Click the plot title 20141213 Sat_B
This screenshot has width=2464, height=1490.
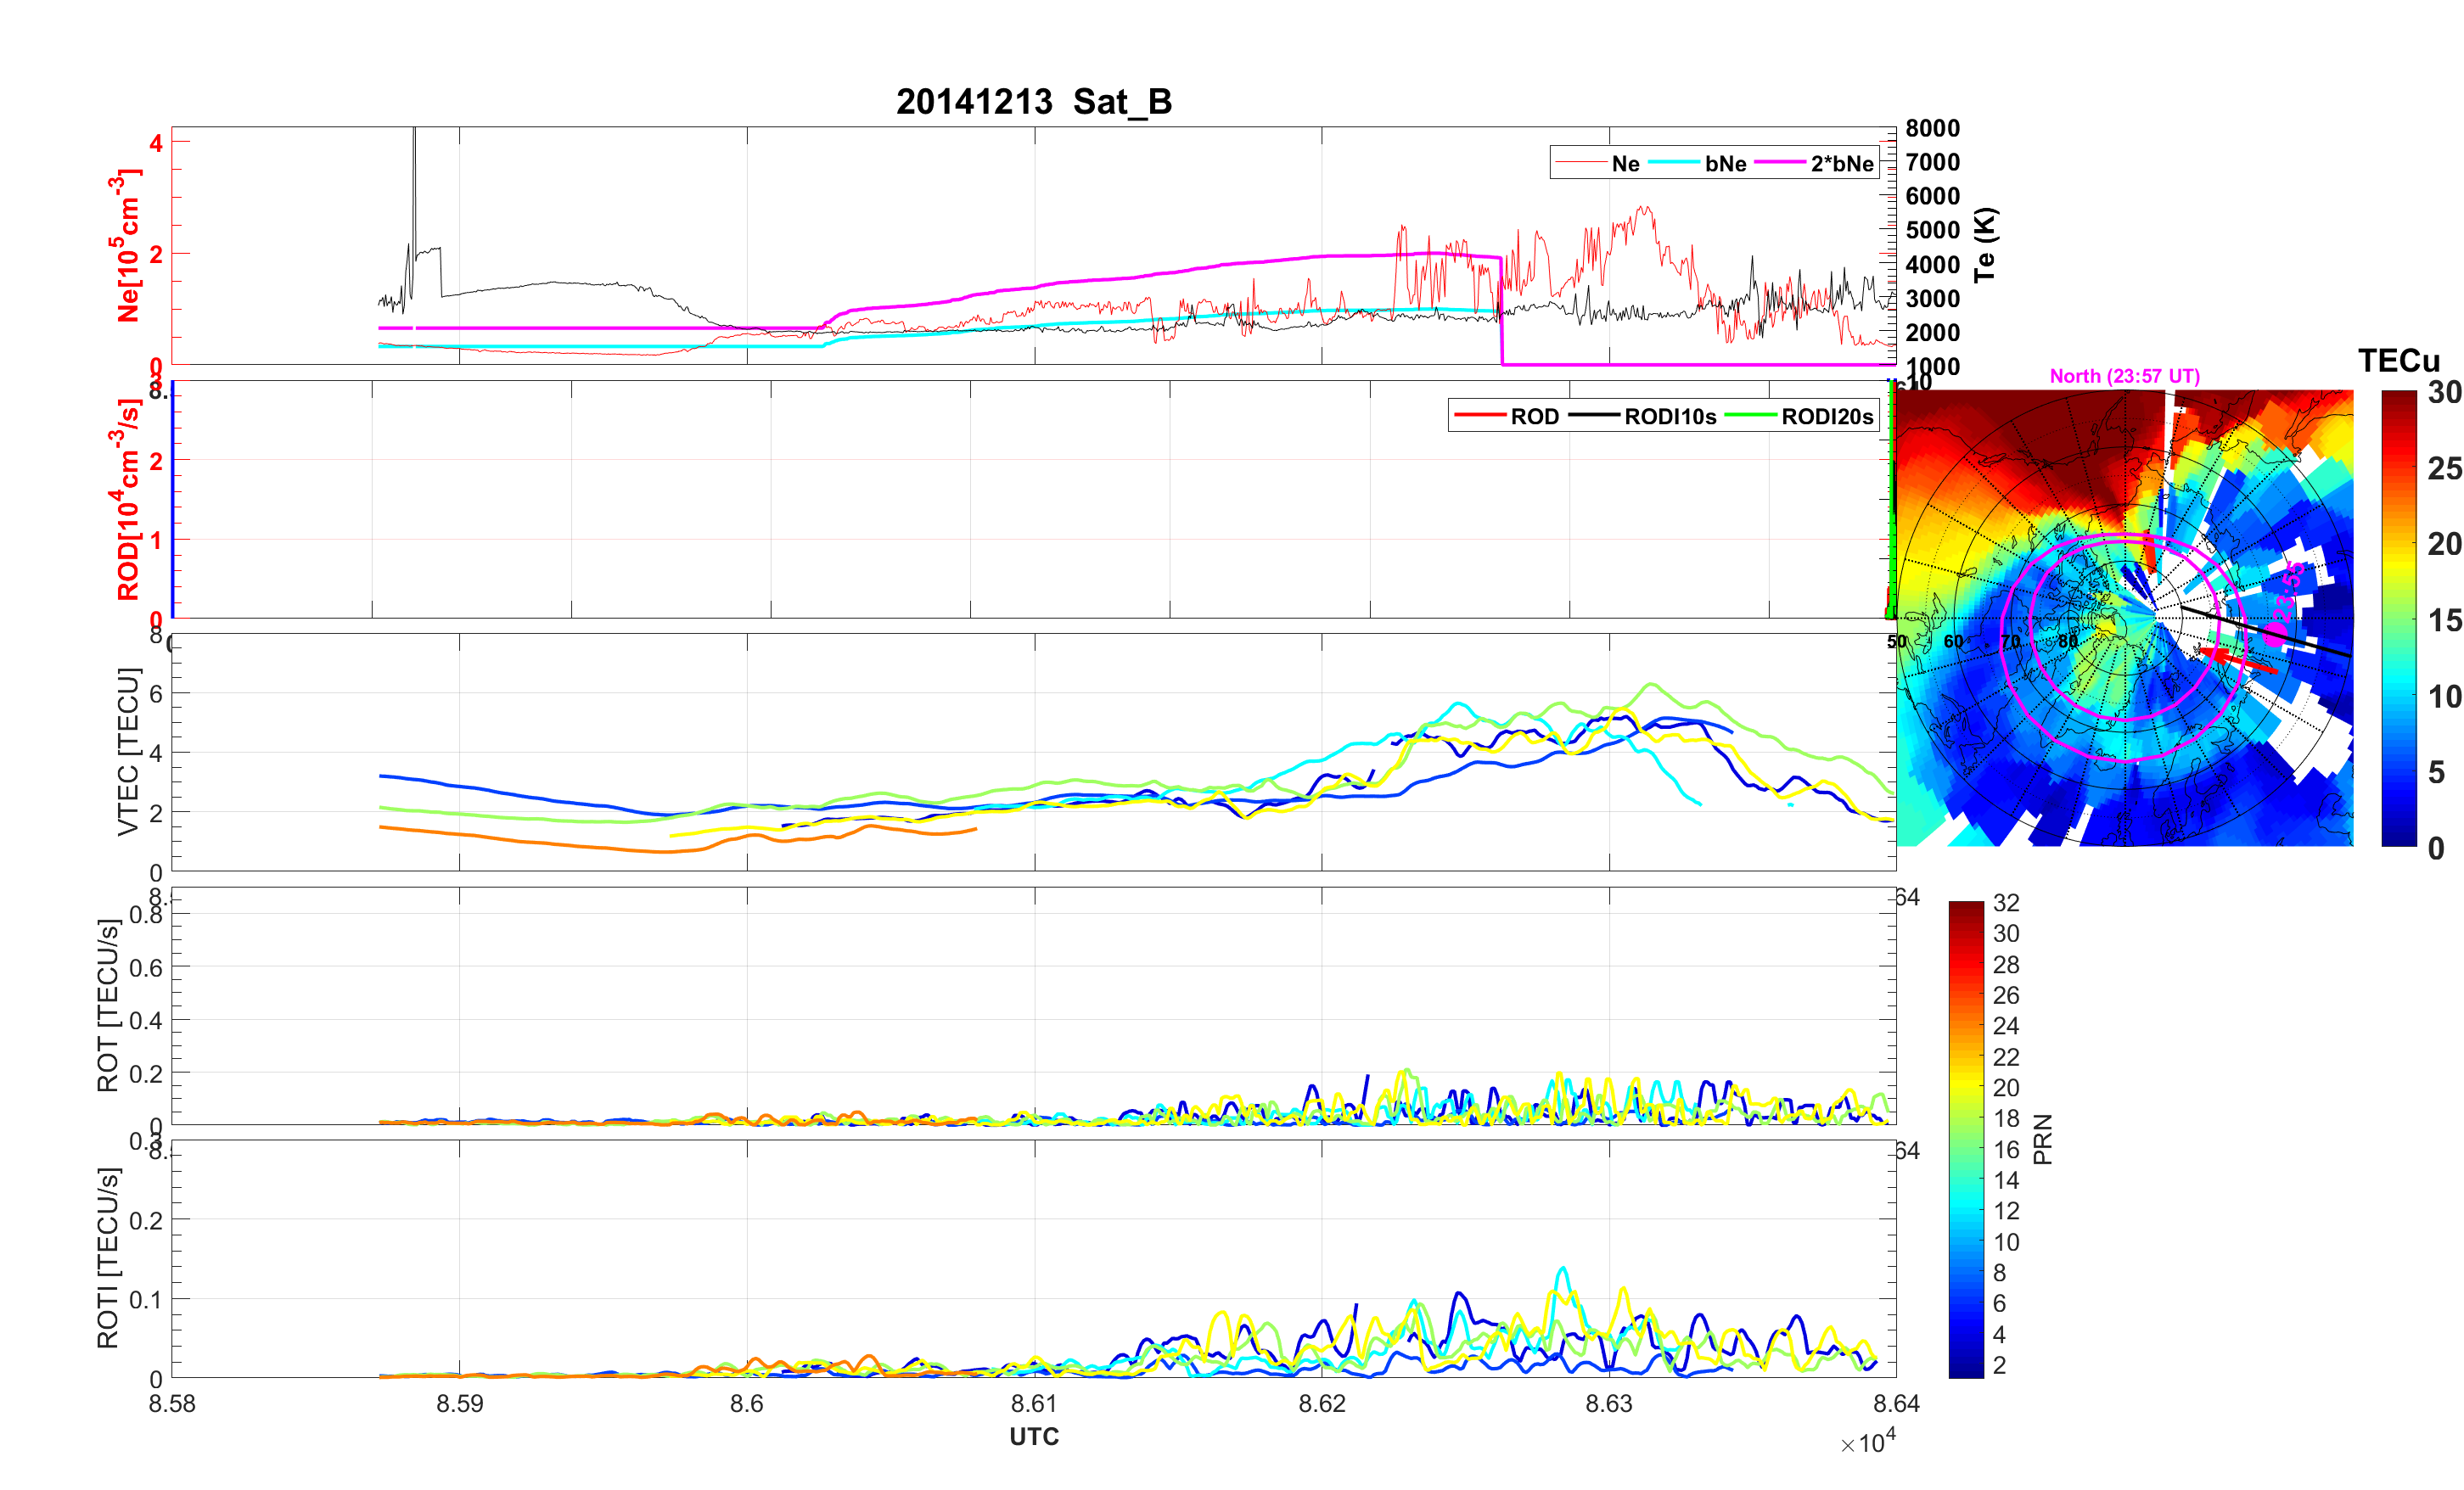point(1033,102)
